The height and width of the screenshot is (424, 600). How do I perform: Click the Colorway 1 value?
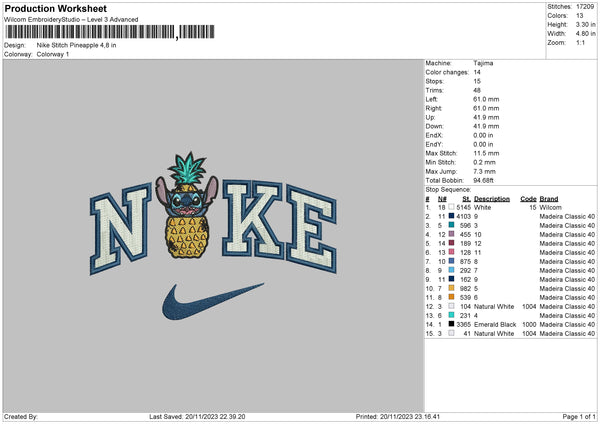[x=53, y=54]
